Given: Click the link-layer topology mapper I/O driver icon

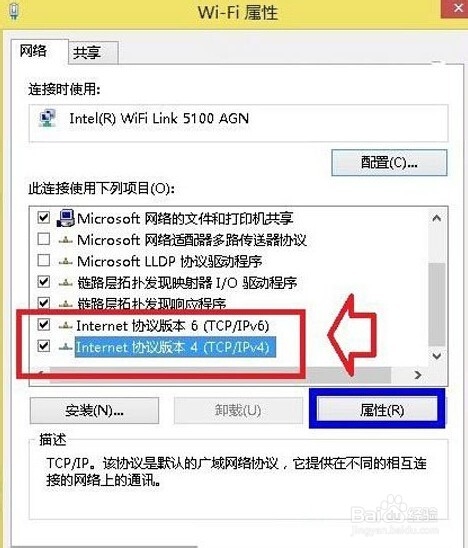Looking at the screenshot, I should [65, 283].
